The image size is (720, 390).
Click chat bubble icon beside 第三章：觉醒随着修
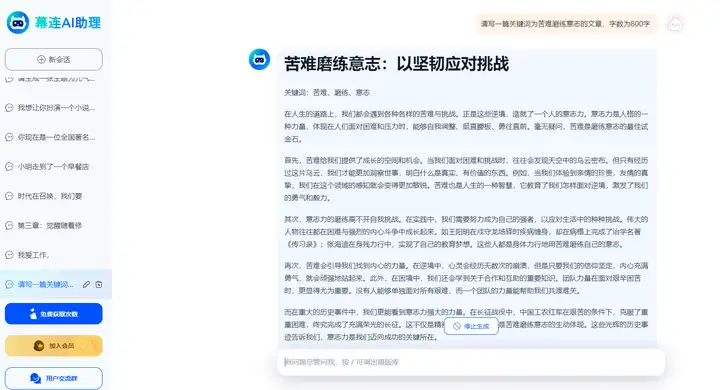9,226
